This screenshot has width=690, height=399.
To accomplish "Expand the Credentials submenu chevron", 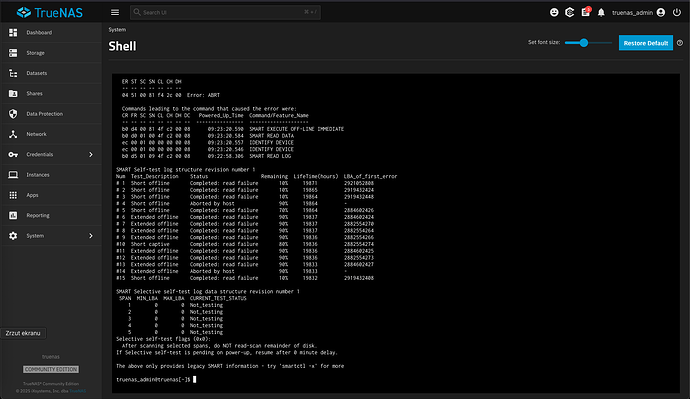I will click(x=91, y=154).
